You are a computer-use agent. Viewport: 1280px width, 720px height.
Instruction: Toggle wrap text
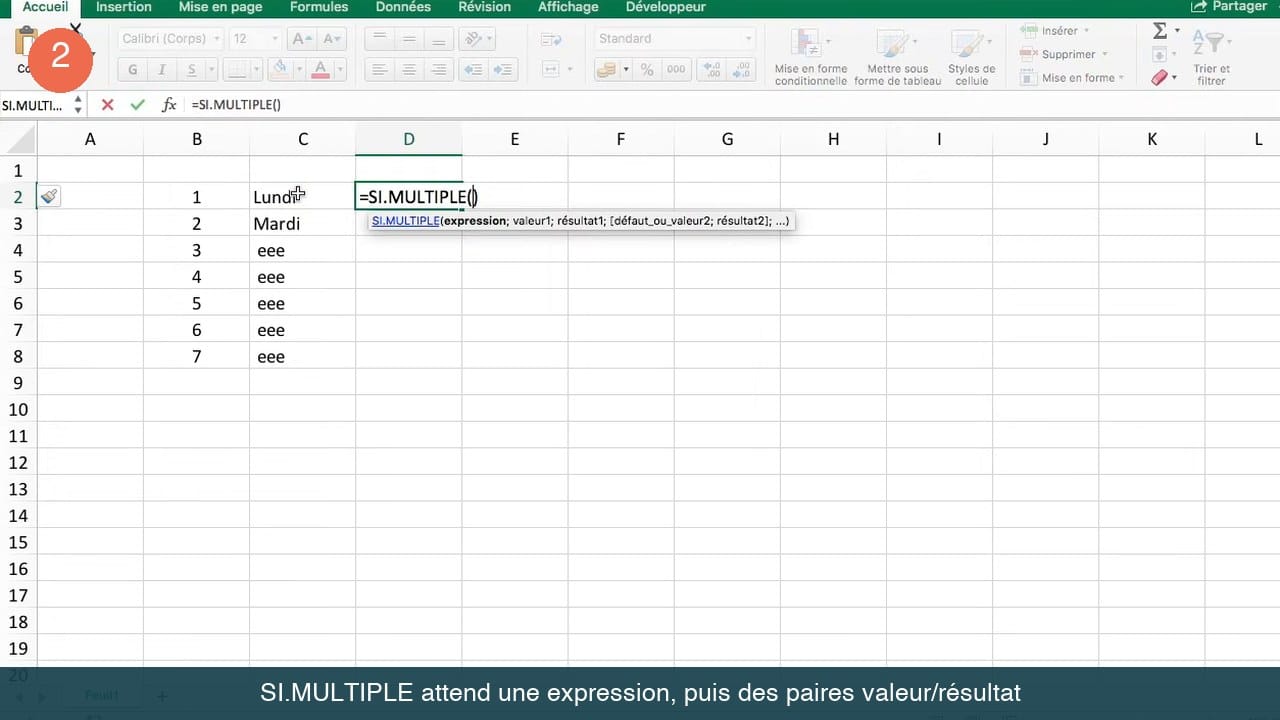point(551,39)
